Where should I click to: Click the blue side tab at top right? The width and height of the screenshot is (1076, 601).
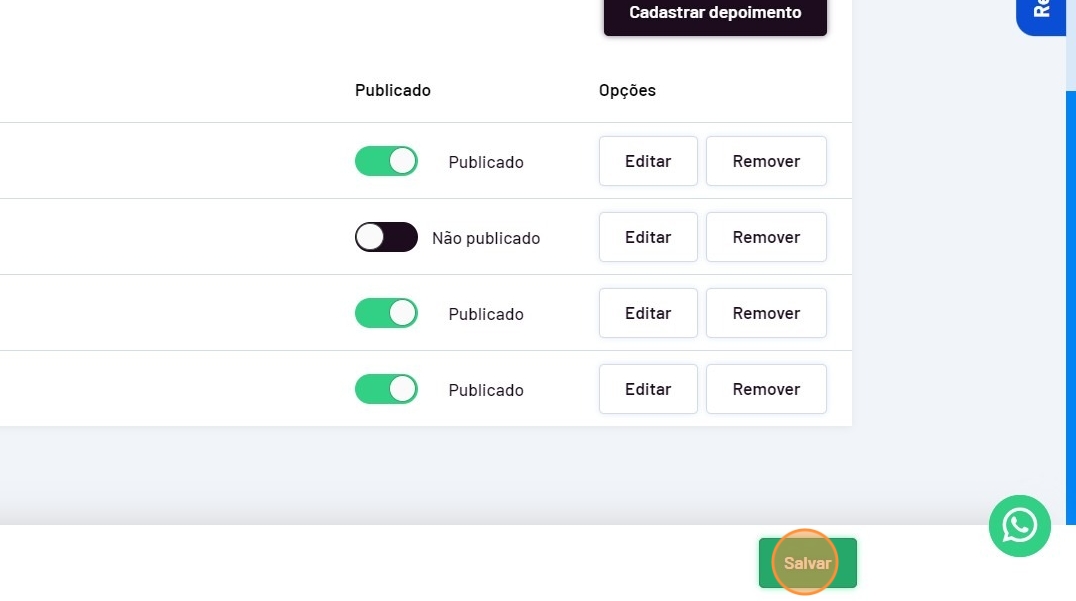tap(1040, 14)
